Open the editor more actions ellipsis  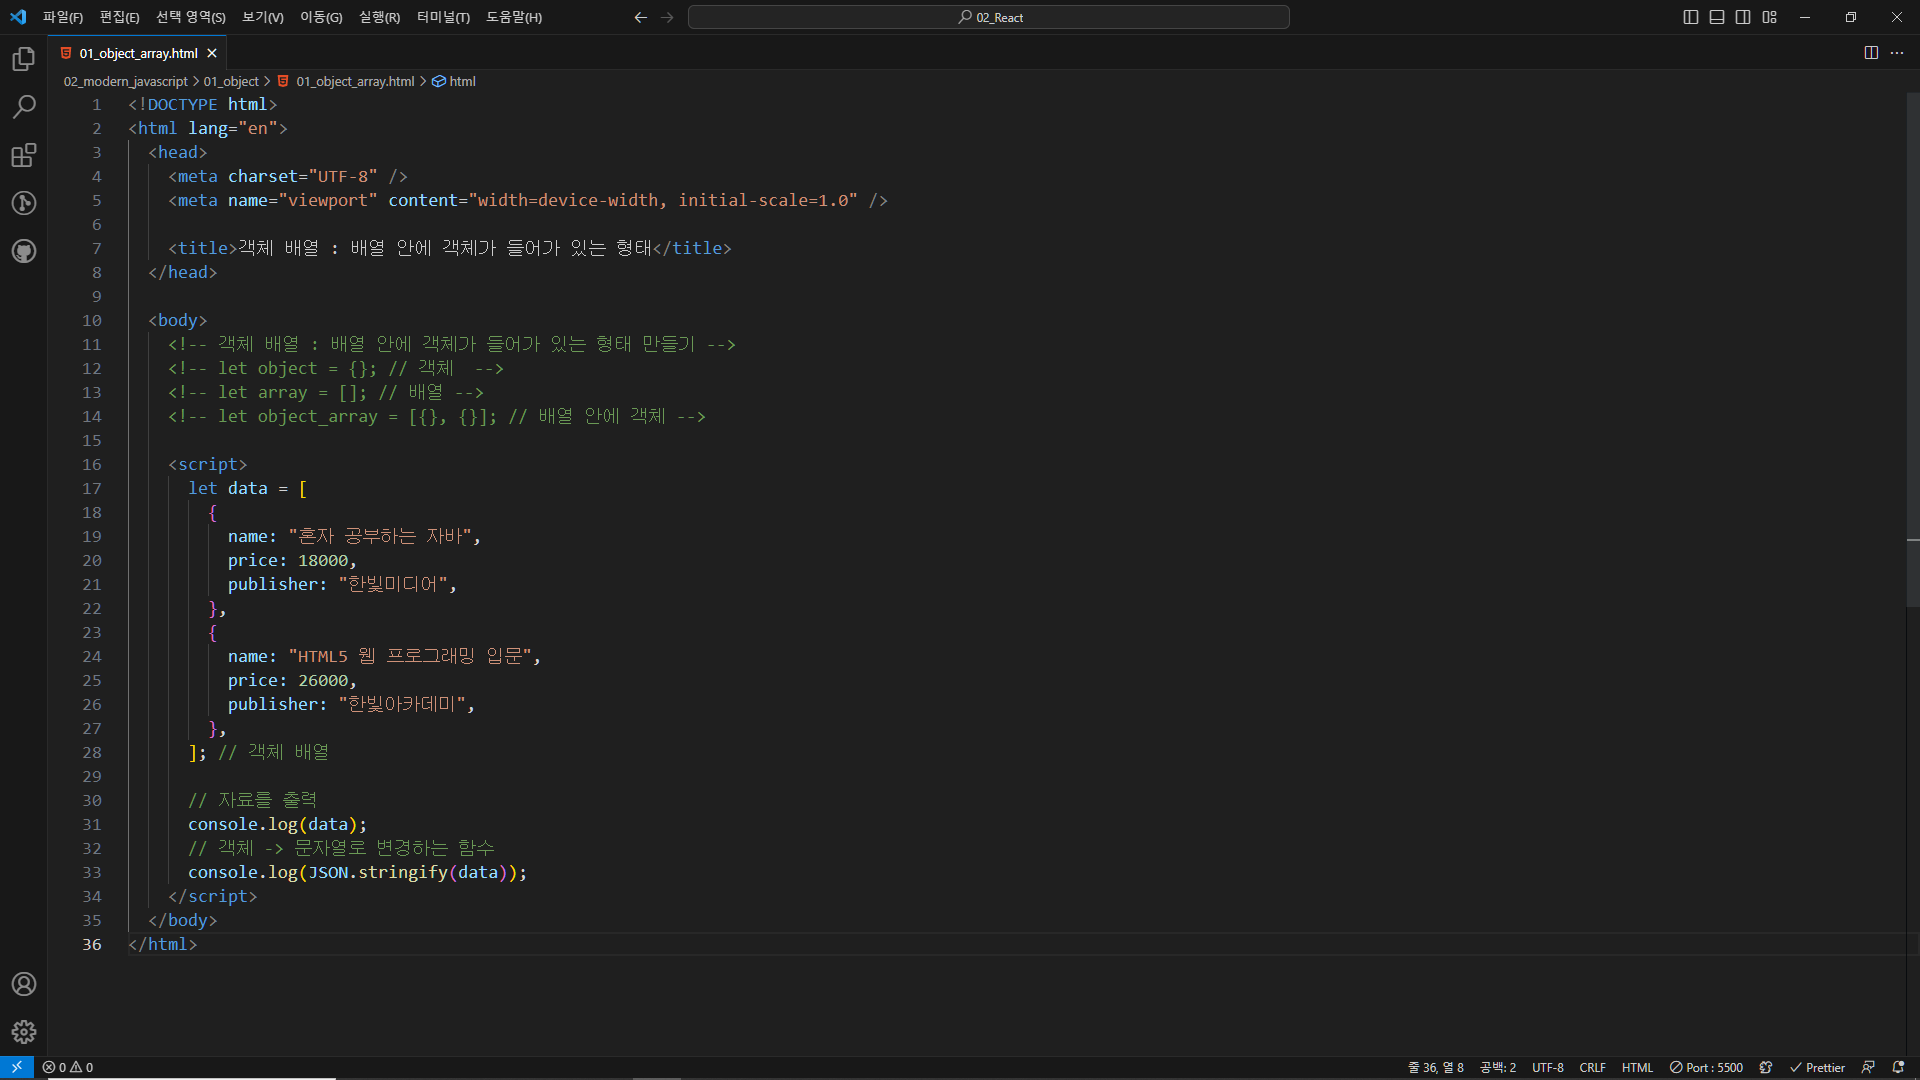(1897, 53)
